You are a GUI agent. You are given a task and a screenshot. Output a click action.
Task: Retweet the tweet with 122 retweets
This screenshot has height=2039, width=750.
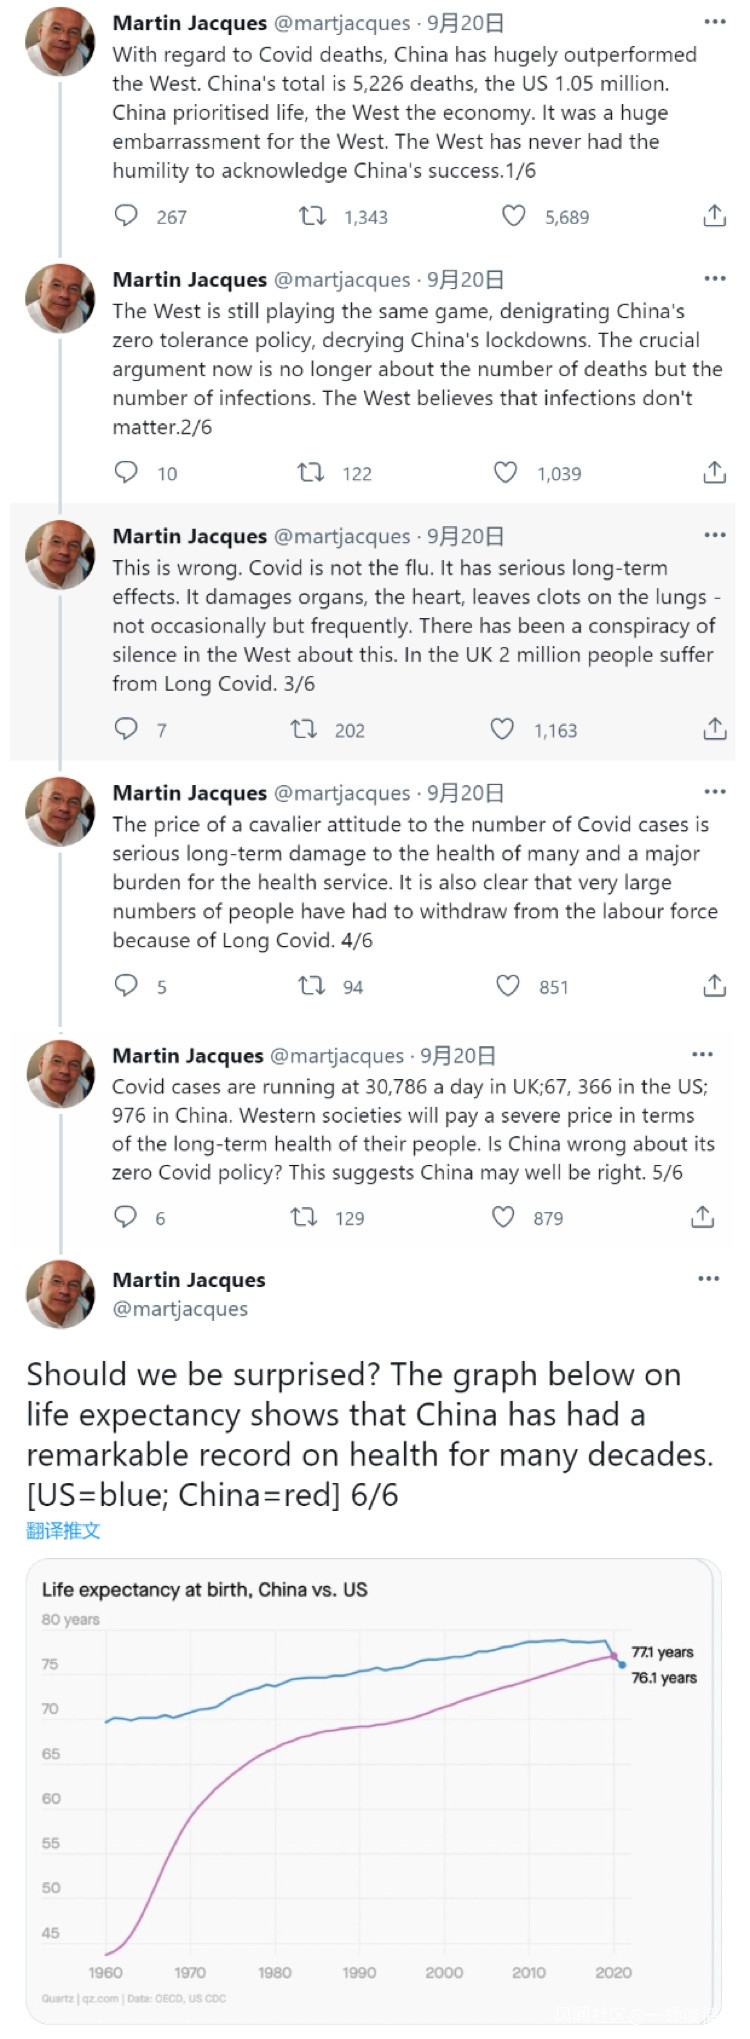(311, 473)
